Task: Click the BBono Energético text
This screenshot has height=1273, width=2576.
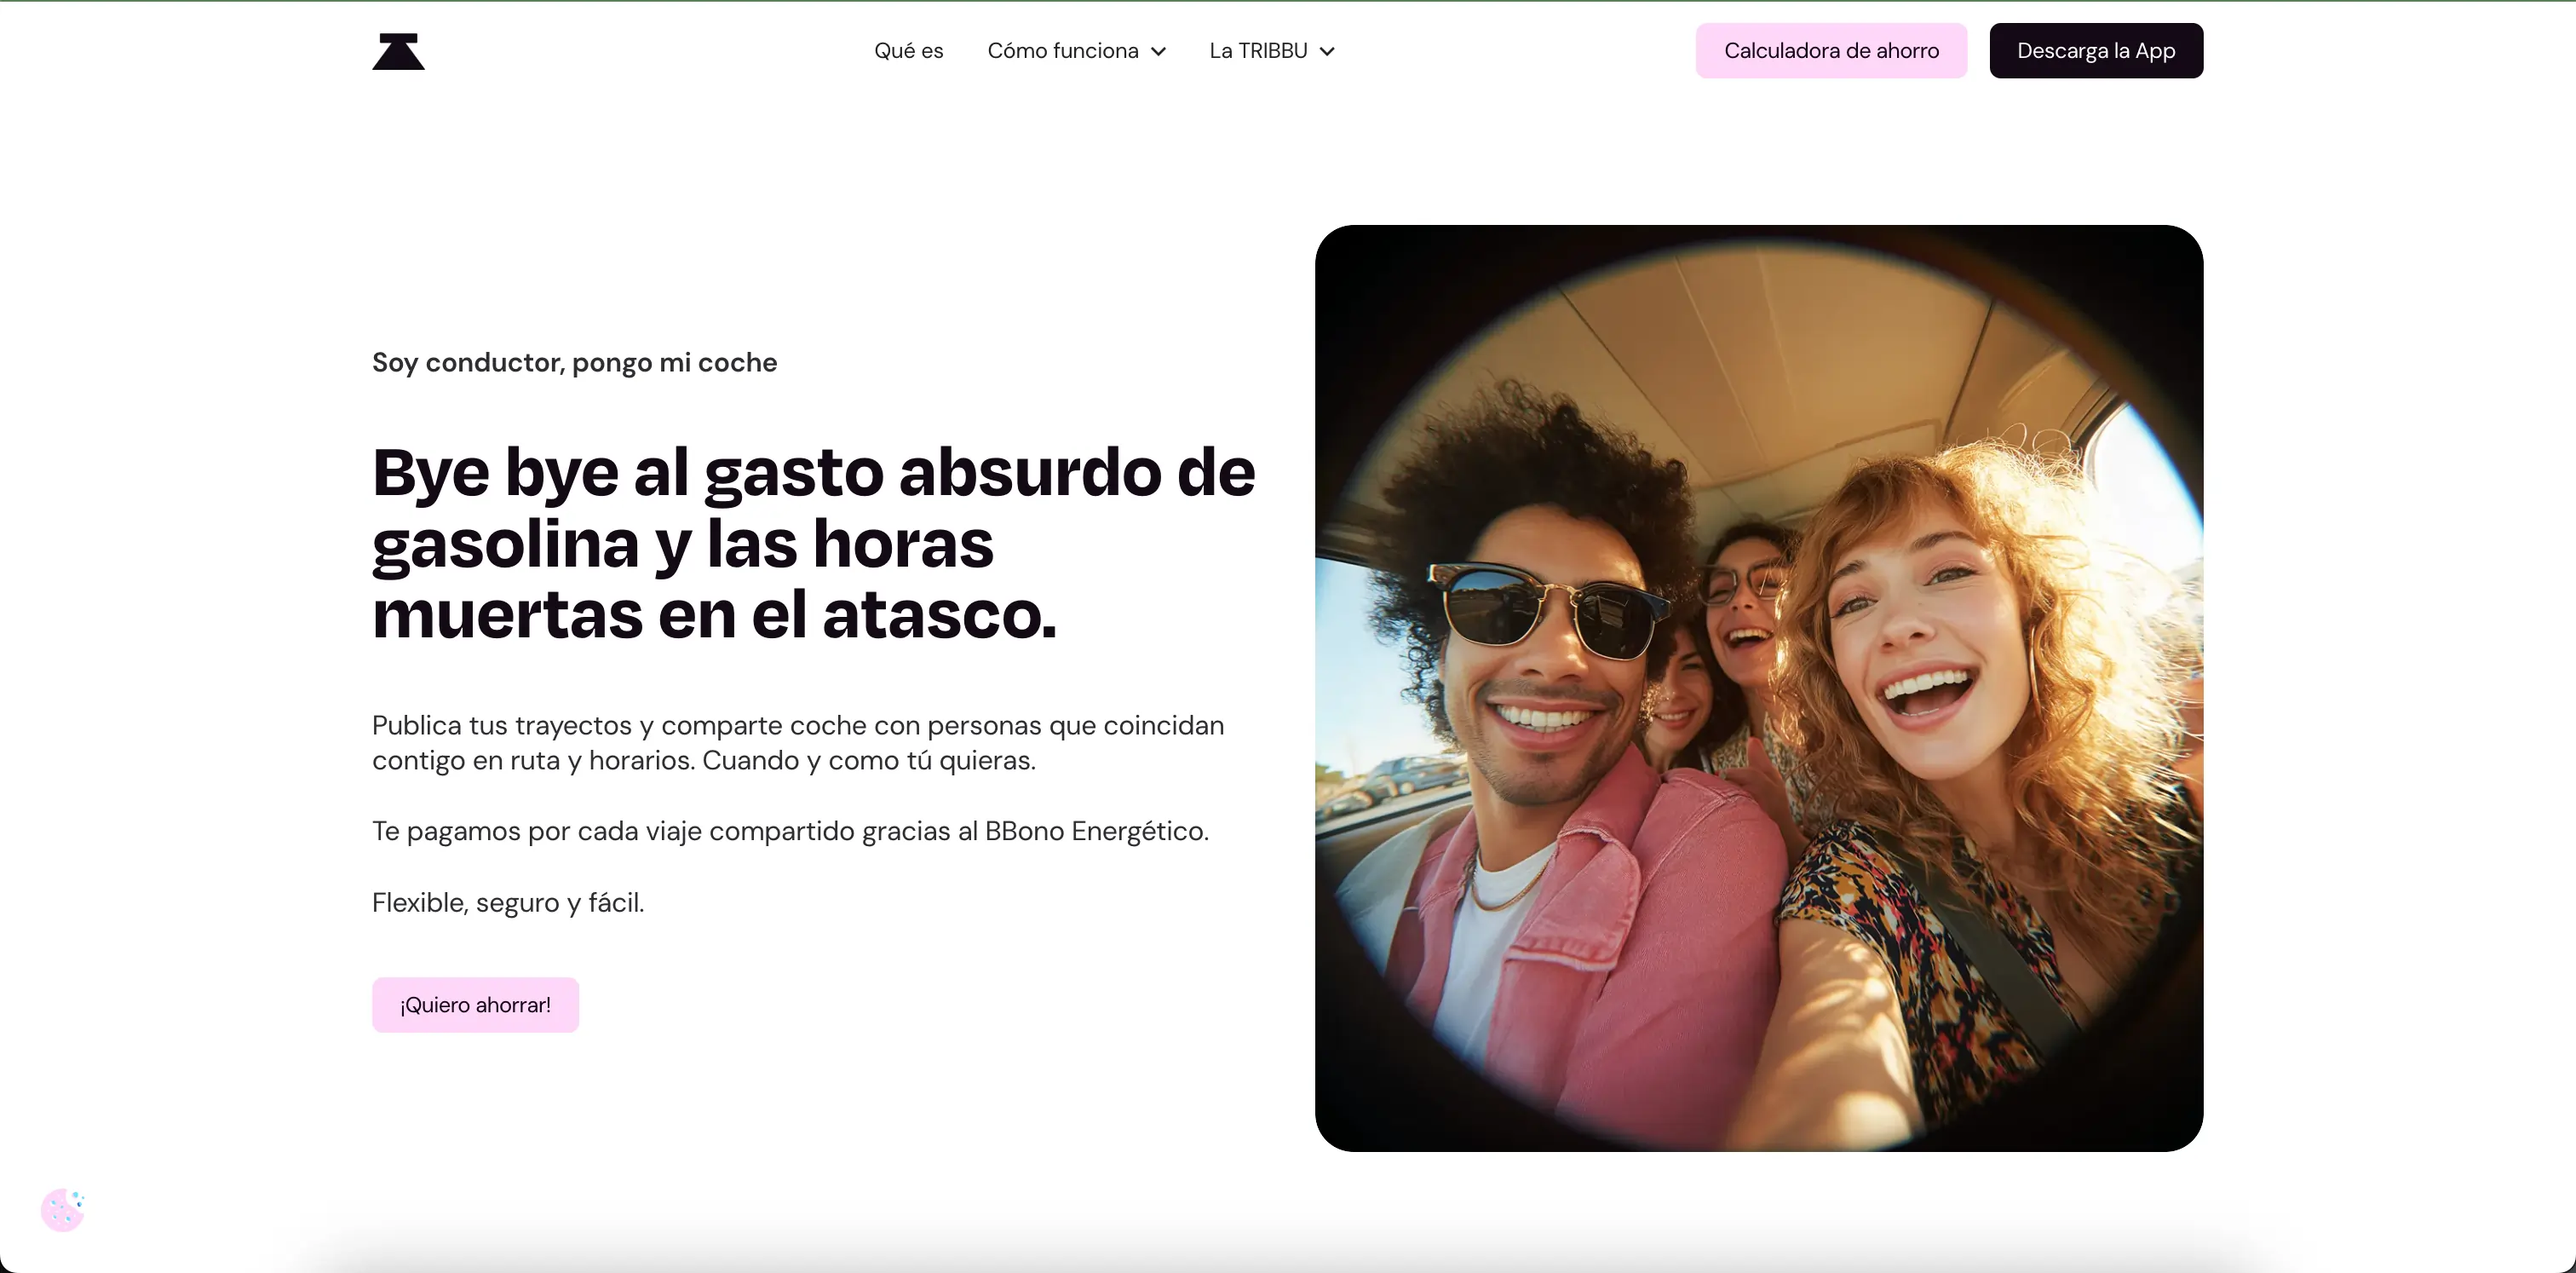Action: 1096,831
